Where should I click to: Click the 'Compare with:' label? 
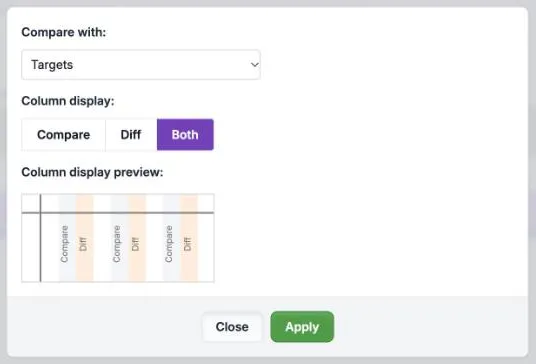tap(64, 32)
